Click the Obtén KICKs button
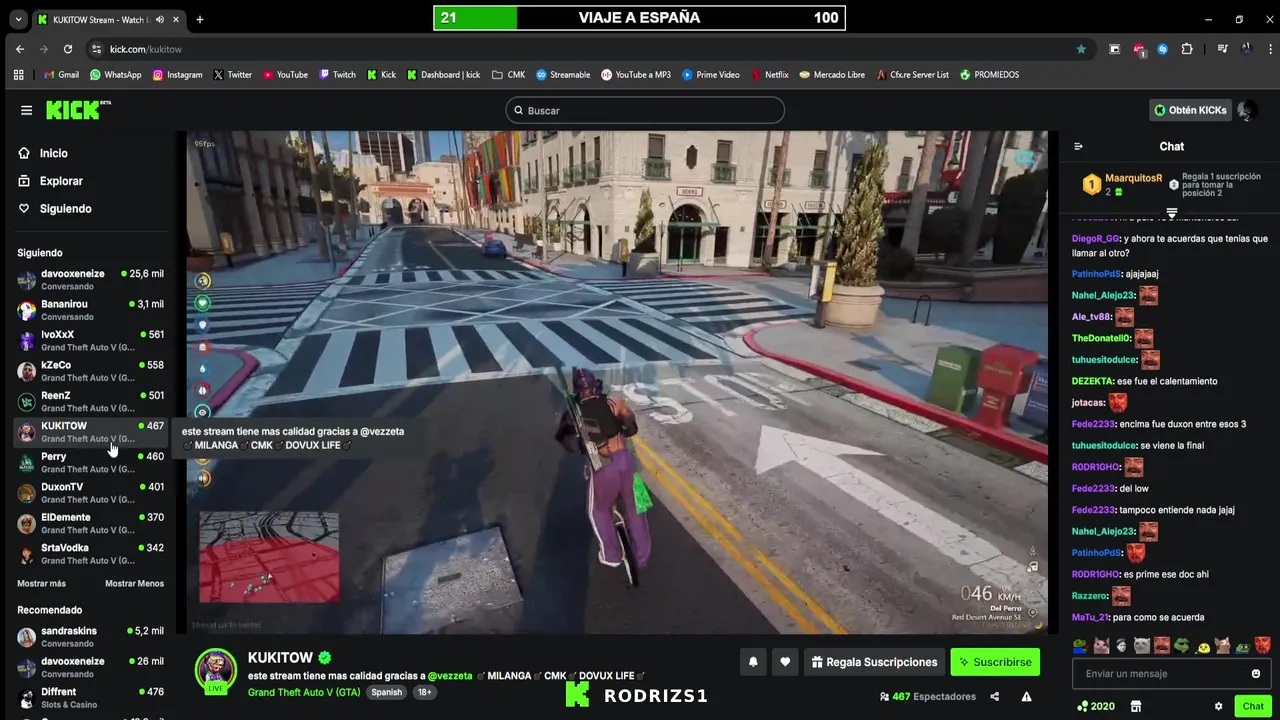 [x=1190, y=110]
